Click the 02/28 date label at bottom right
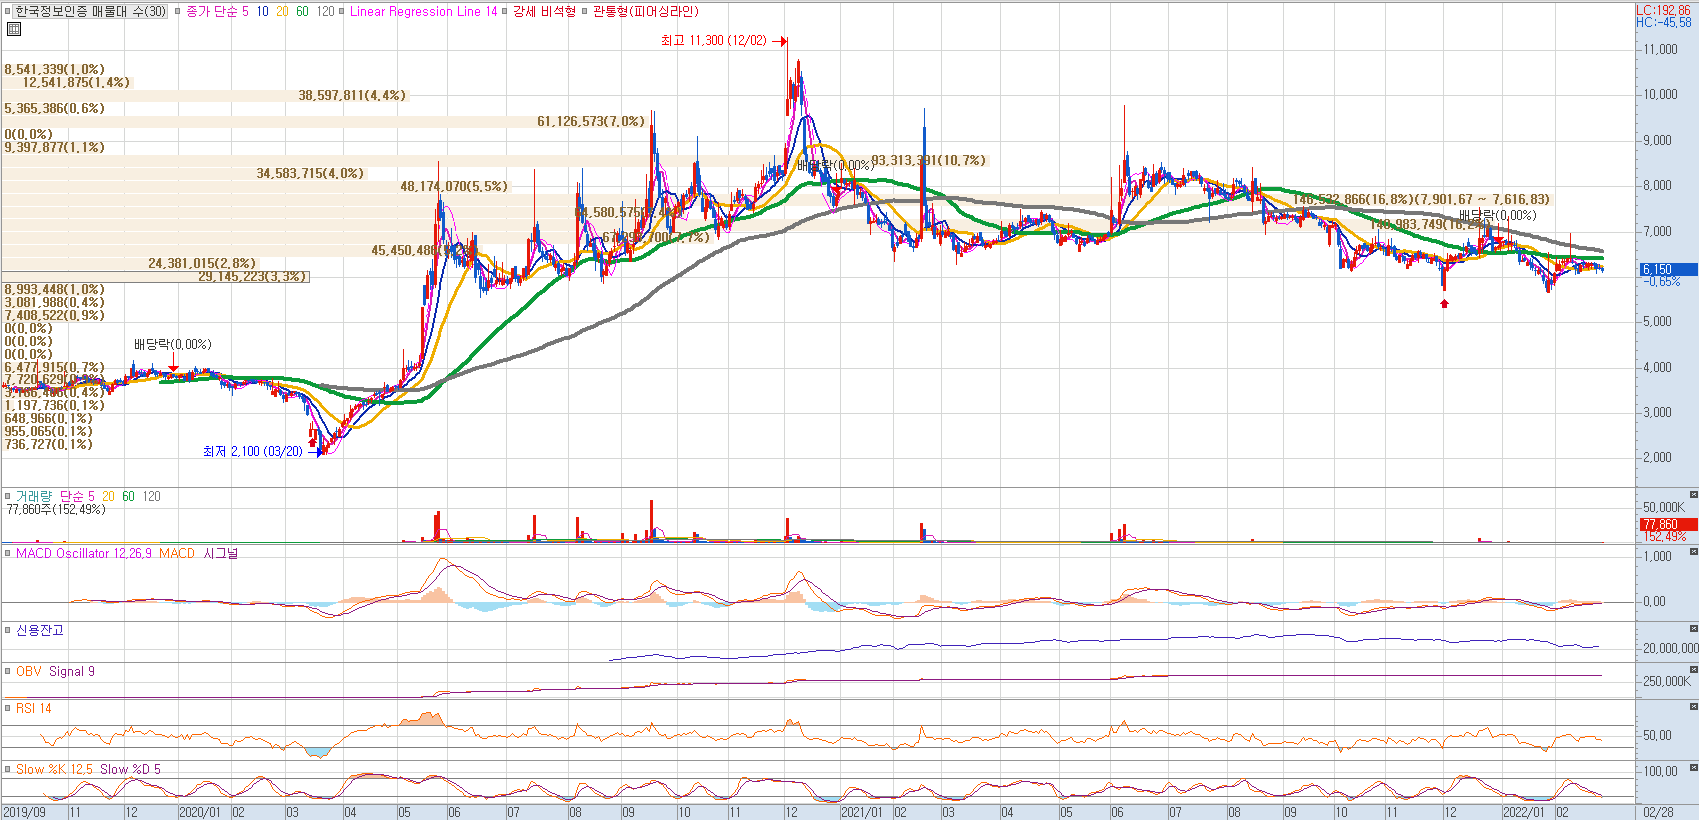Viewport: 1699px width, 820px height. tap(1658, 813)
